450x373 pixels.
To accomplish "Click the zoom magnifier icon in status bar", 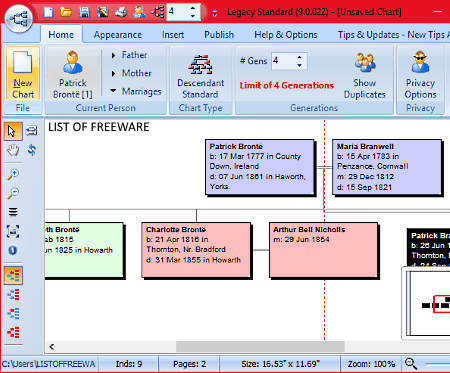I will pos(411,364).
